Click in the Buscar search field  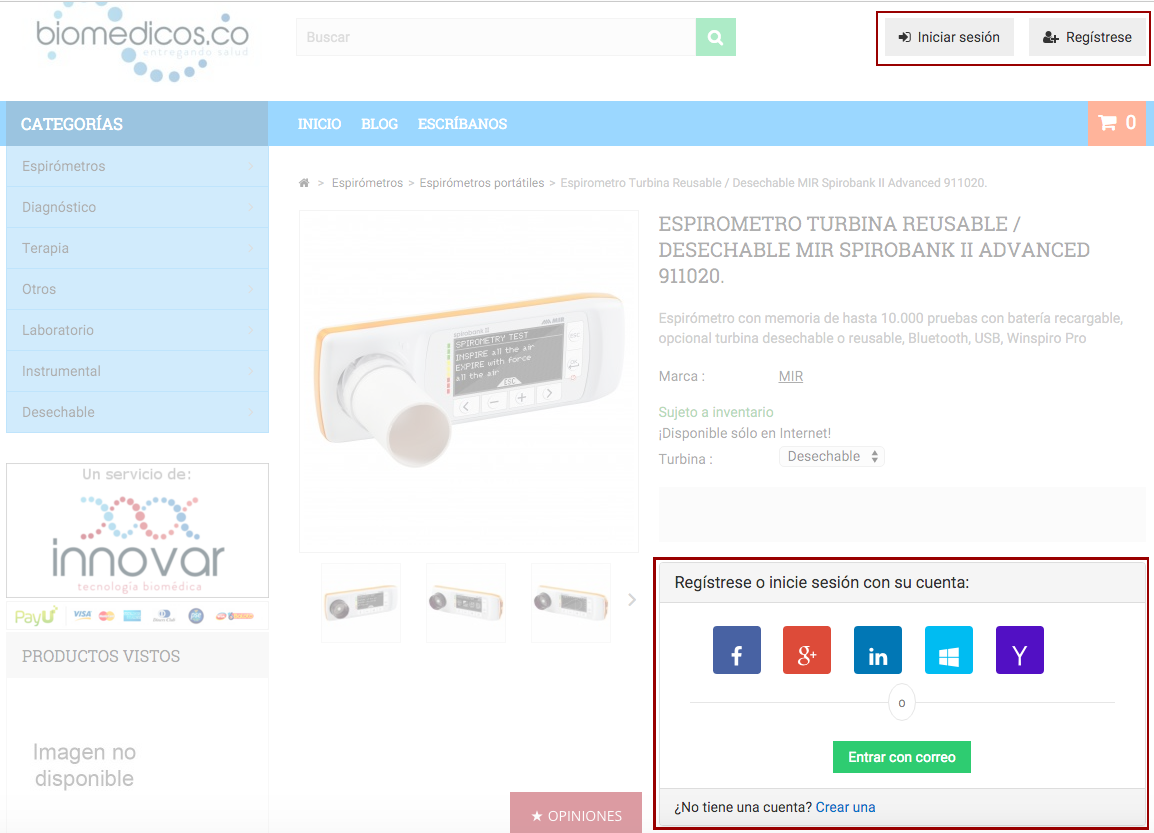[x=496, y=37]
